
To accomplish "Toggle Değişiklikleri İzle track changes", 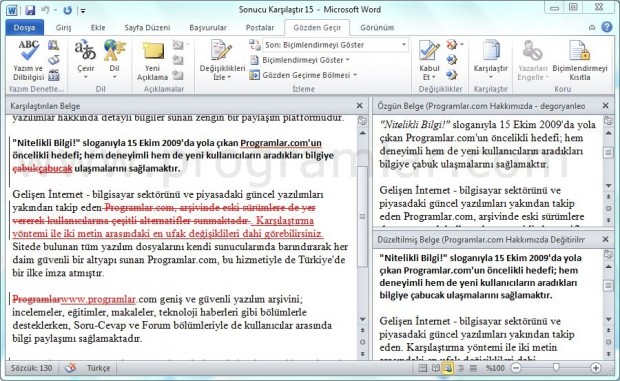I will [x=222, y=60].
